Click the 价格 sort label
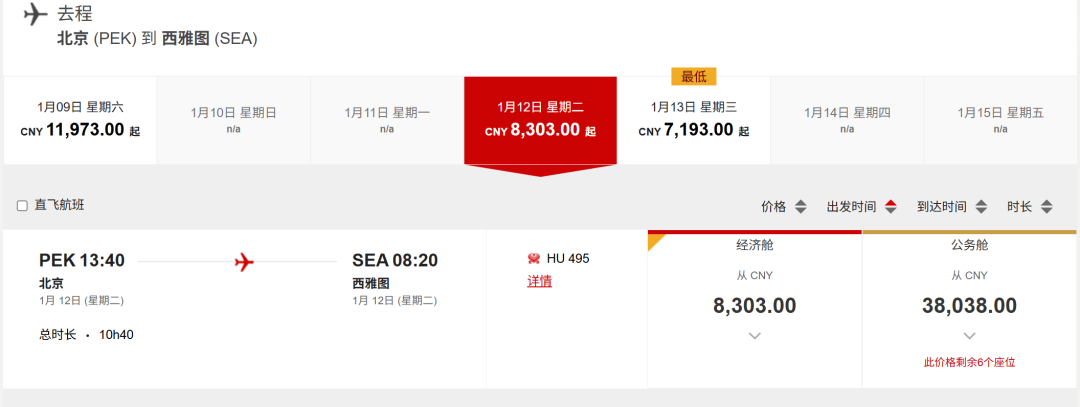 pos(773,206)
